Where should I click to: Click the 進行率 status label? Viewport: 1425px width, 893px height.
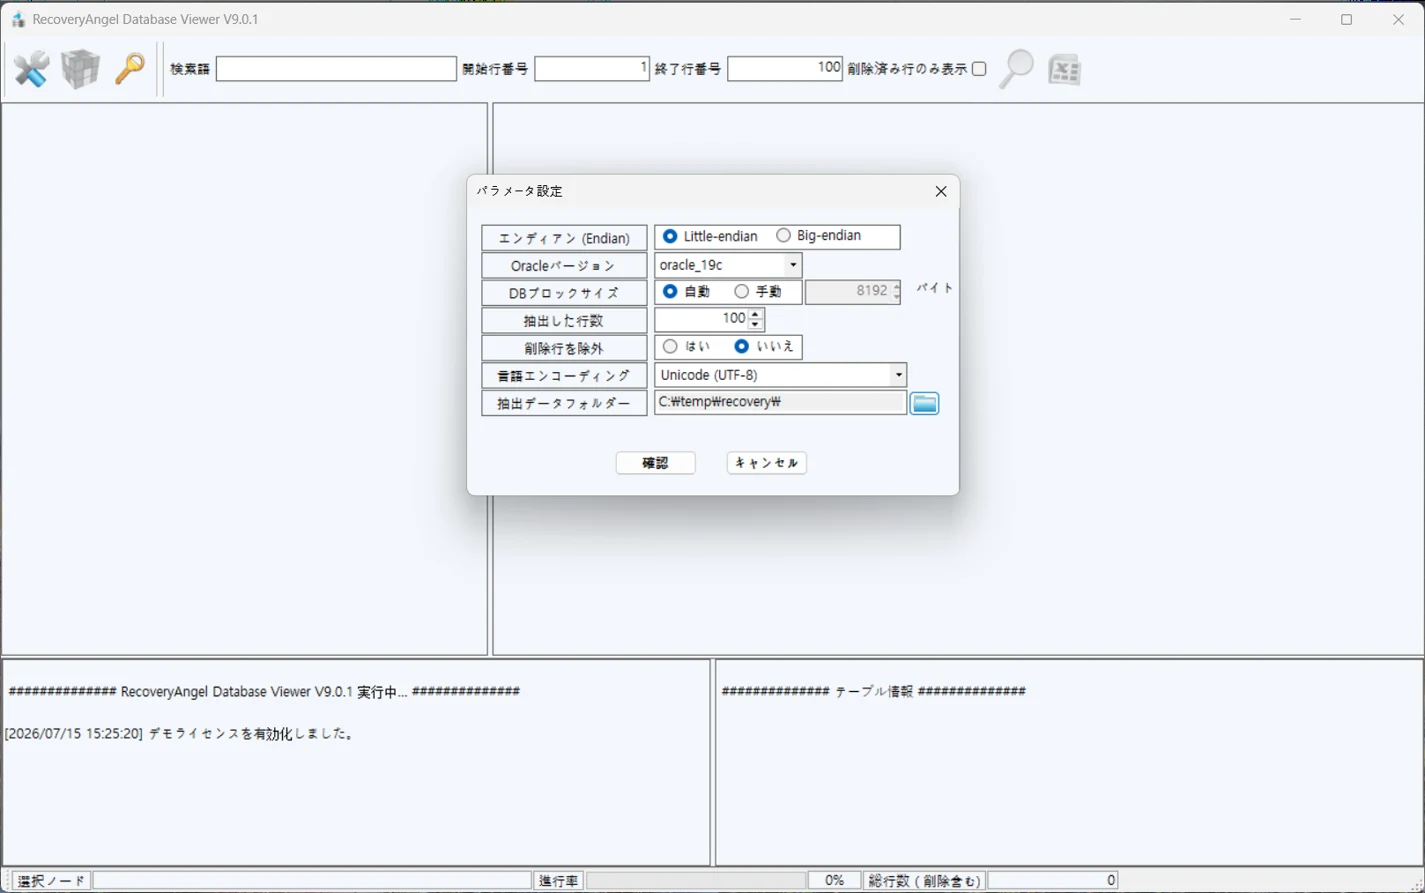558,880
